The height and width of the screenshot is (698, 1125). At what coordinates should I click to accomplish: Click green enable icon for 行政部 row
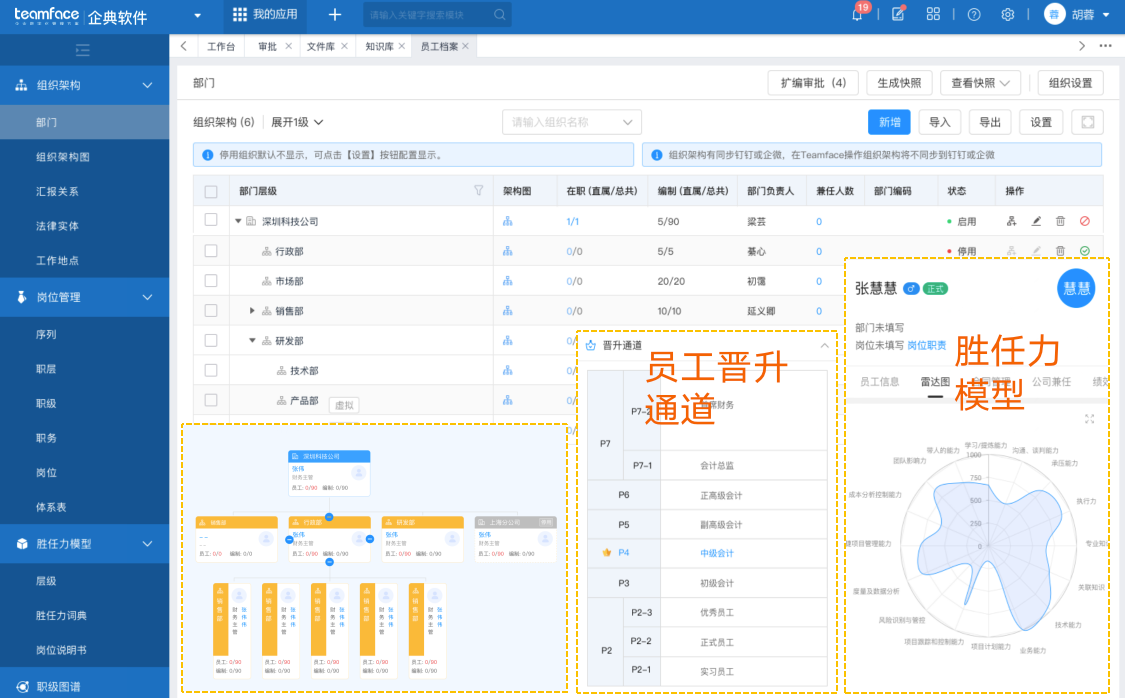[x=1085, y=251]
